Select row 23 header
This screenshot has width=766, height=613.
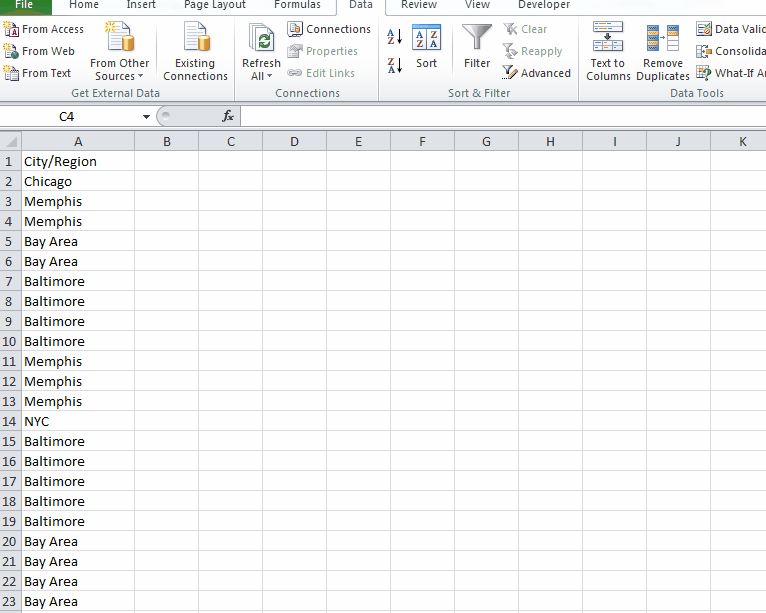coord(10,602)
